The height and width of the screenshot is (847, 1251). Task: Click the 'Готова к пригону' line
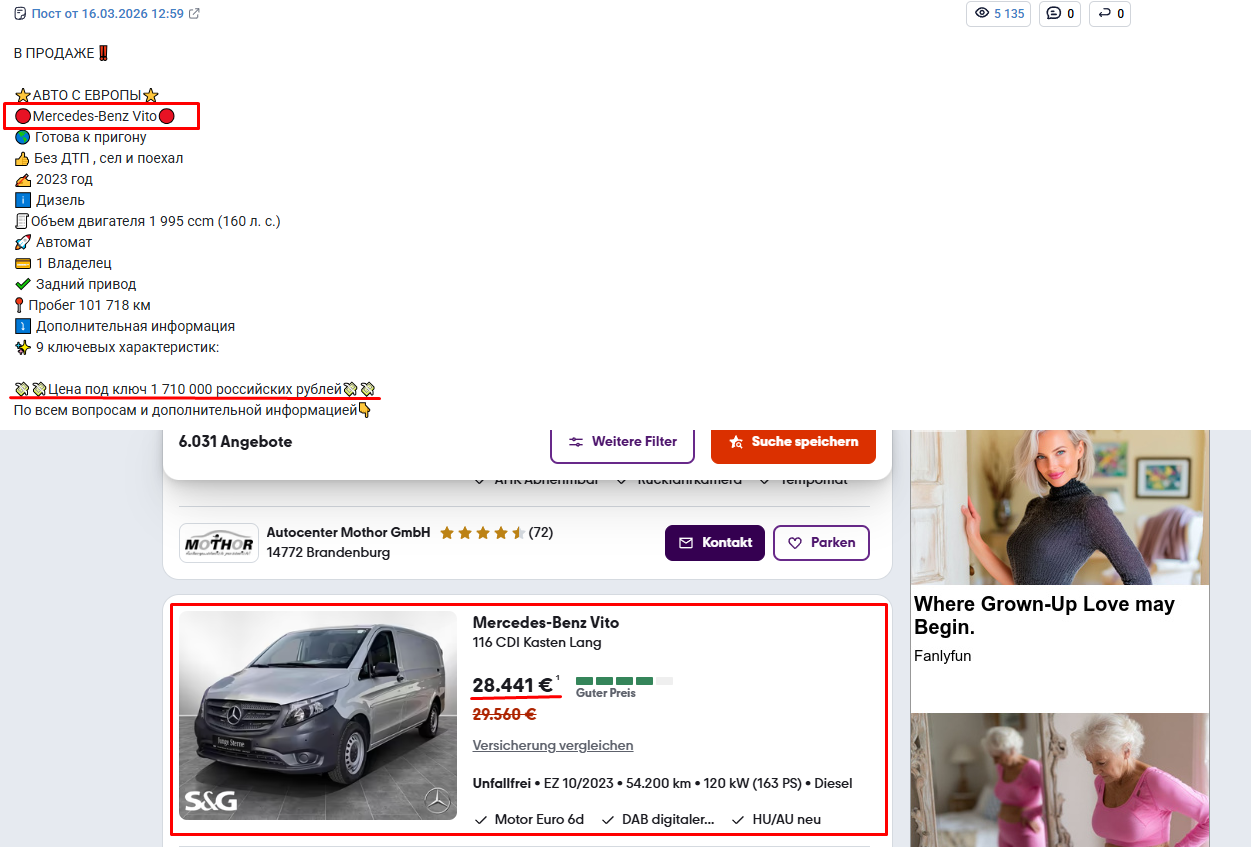point(80,137)
